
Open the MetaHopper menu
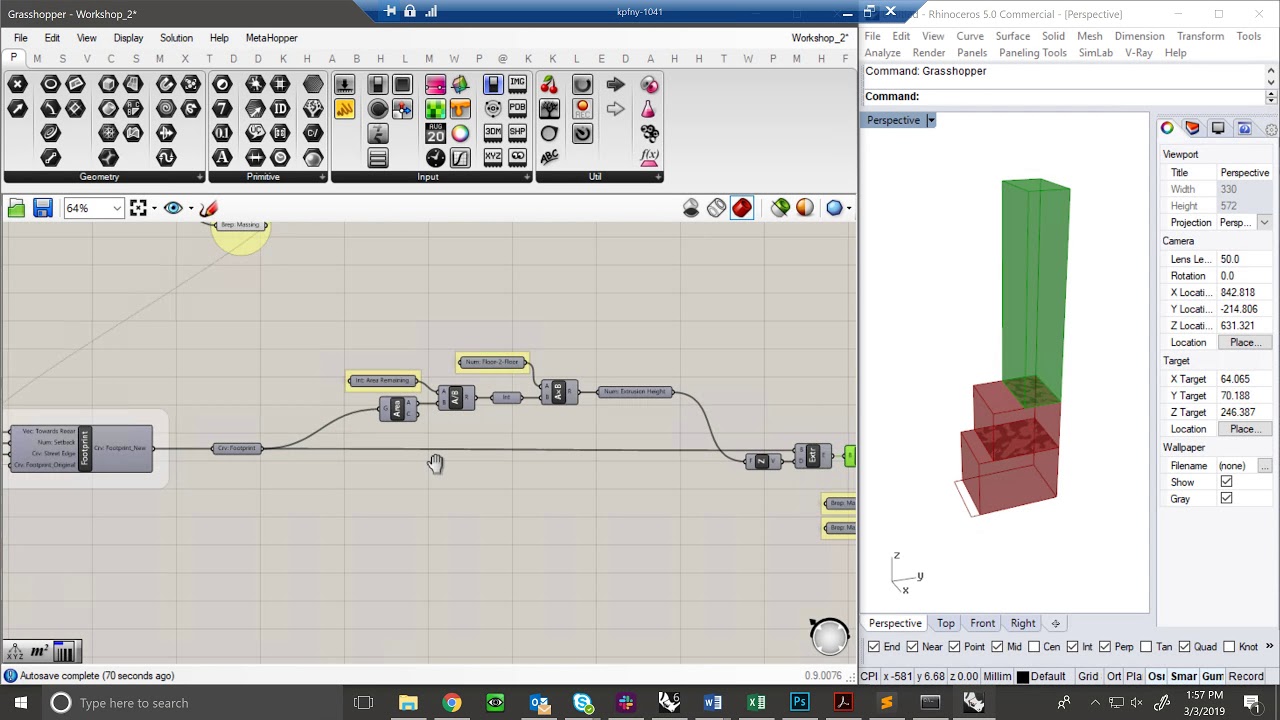coord(271,38)
